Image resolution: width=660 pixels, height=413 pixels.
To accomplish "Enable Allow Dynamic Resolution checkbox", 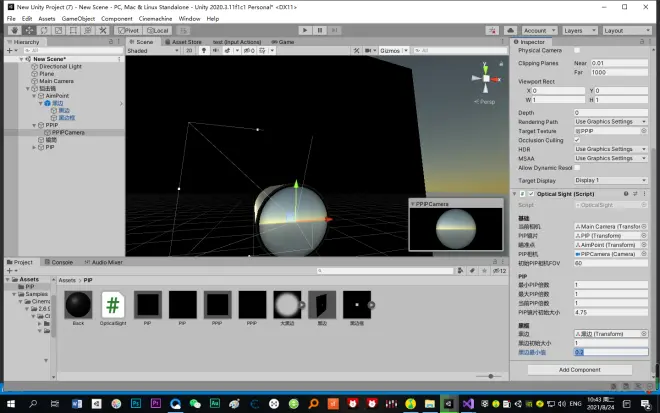I will point(577,167).
